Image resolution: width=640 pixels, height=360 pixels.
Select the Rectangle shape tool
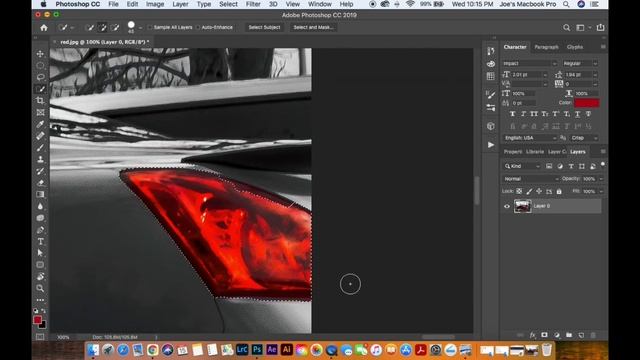click(40, 265)
